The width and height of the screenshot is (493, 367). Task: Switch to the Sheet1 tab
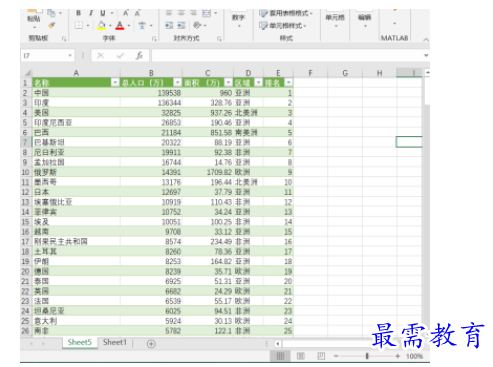coord(115,342)
